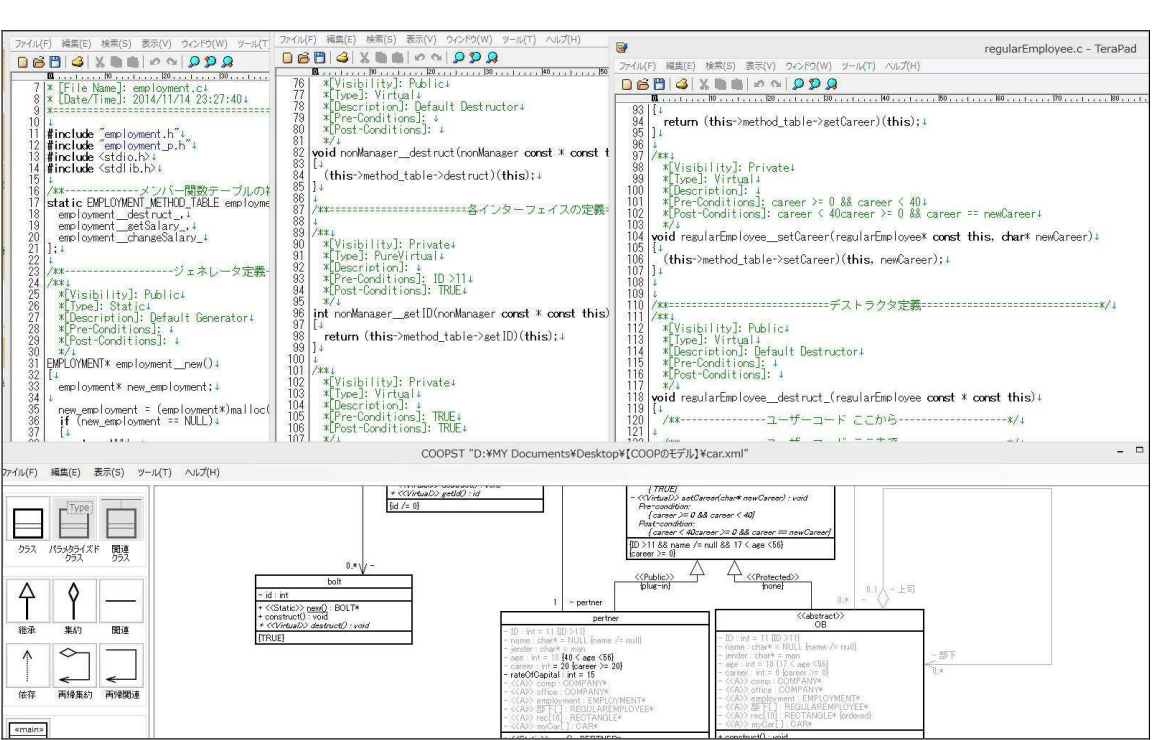
Task: Click Copy icon in regularEmployee.c TeraPad window
Action: (721, 85)
